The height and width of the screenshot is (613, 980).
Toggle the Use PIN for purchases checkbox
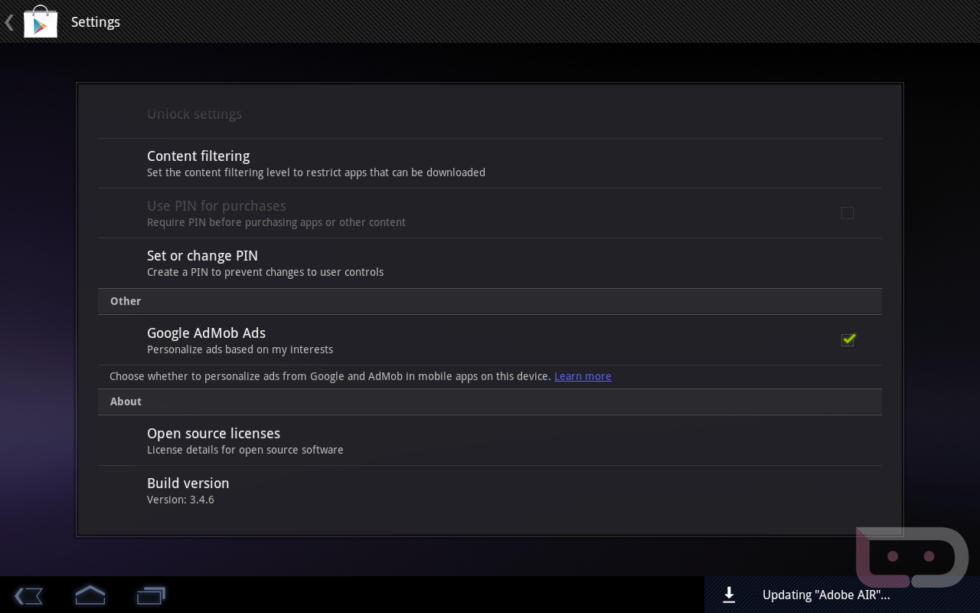[847, 213]
